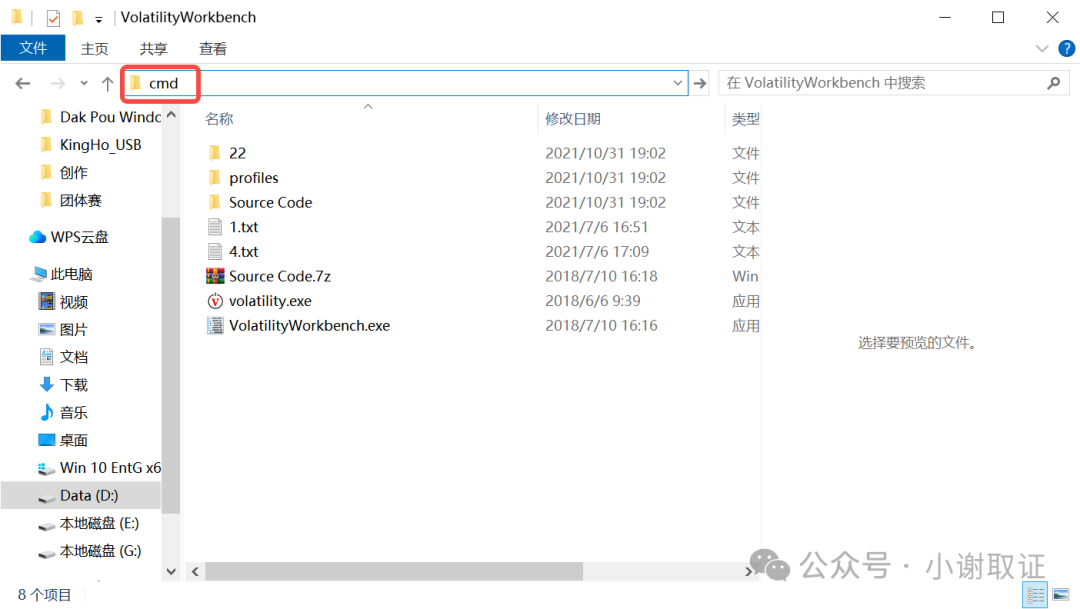Open 文档 library in sidebar
1080x609 pixels.
coord(74,357)
